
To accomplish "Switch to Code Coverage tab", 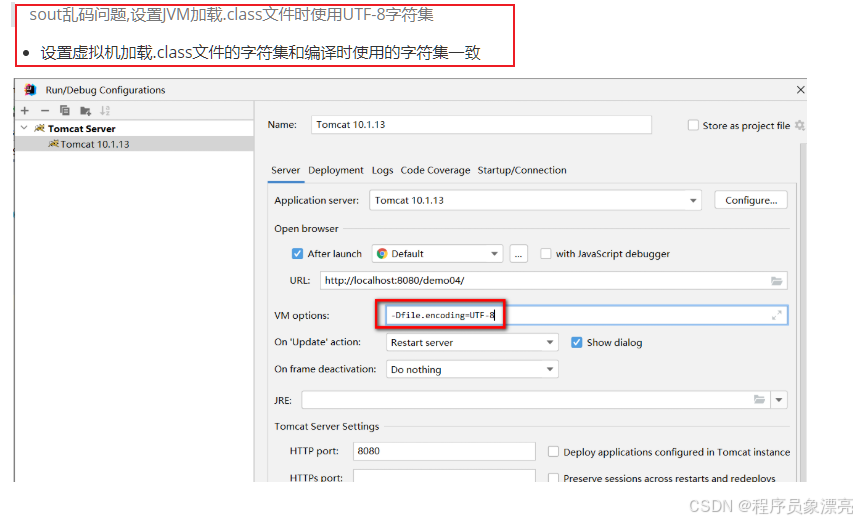I will 435,171.
